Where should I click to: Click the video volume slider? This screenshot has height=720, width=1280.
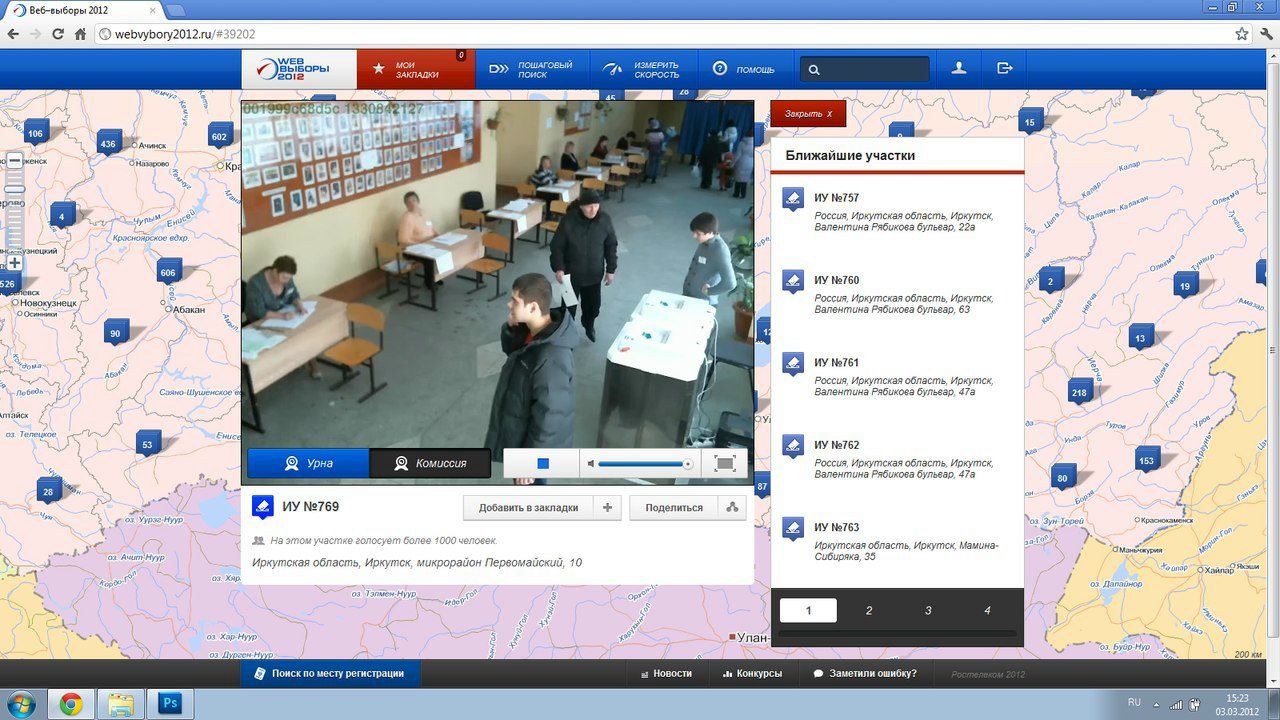pyautogui.click(x=641, y=464)
